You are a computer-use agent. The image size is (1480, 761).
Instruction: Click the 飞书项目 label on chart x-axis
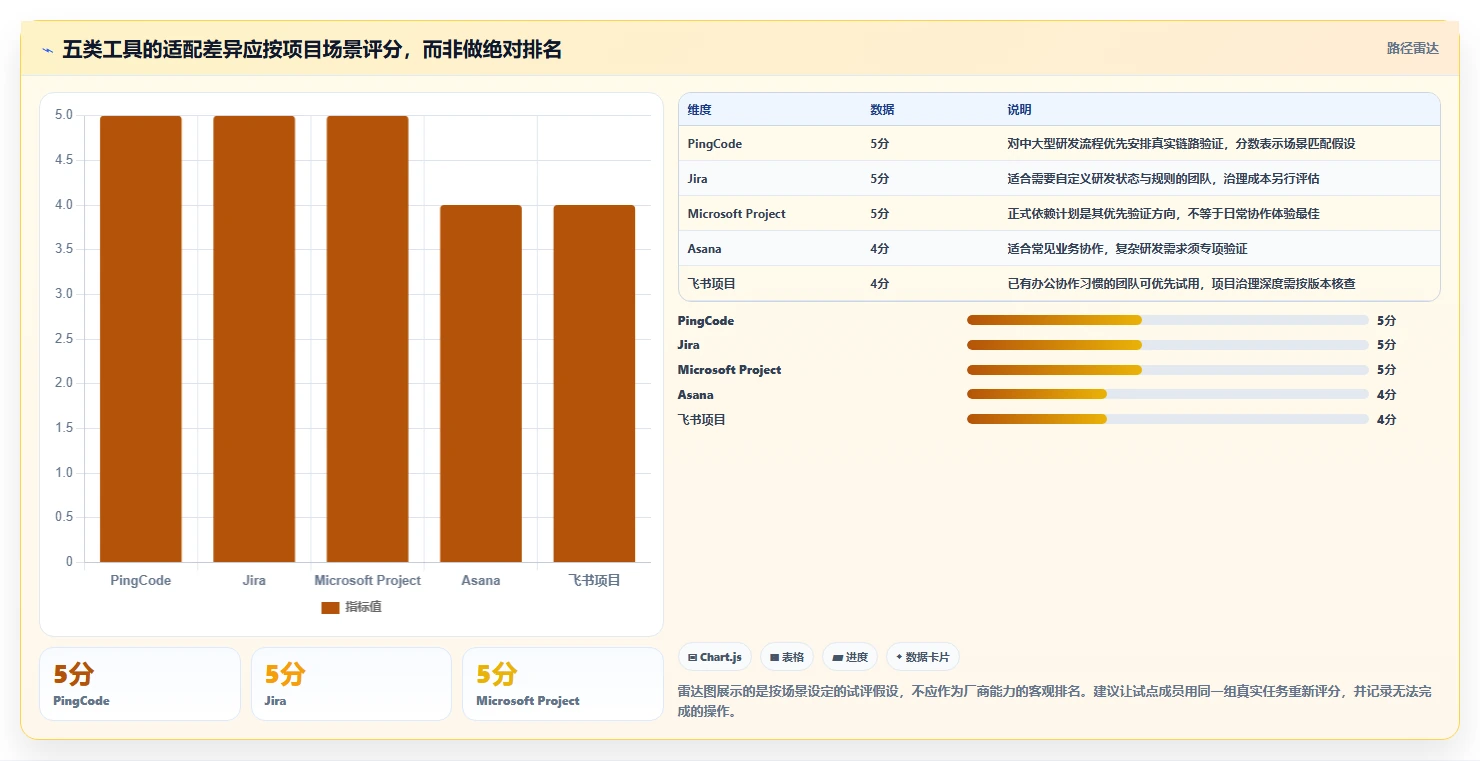pyautogui.click(x=595, y=581)
